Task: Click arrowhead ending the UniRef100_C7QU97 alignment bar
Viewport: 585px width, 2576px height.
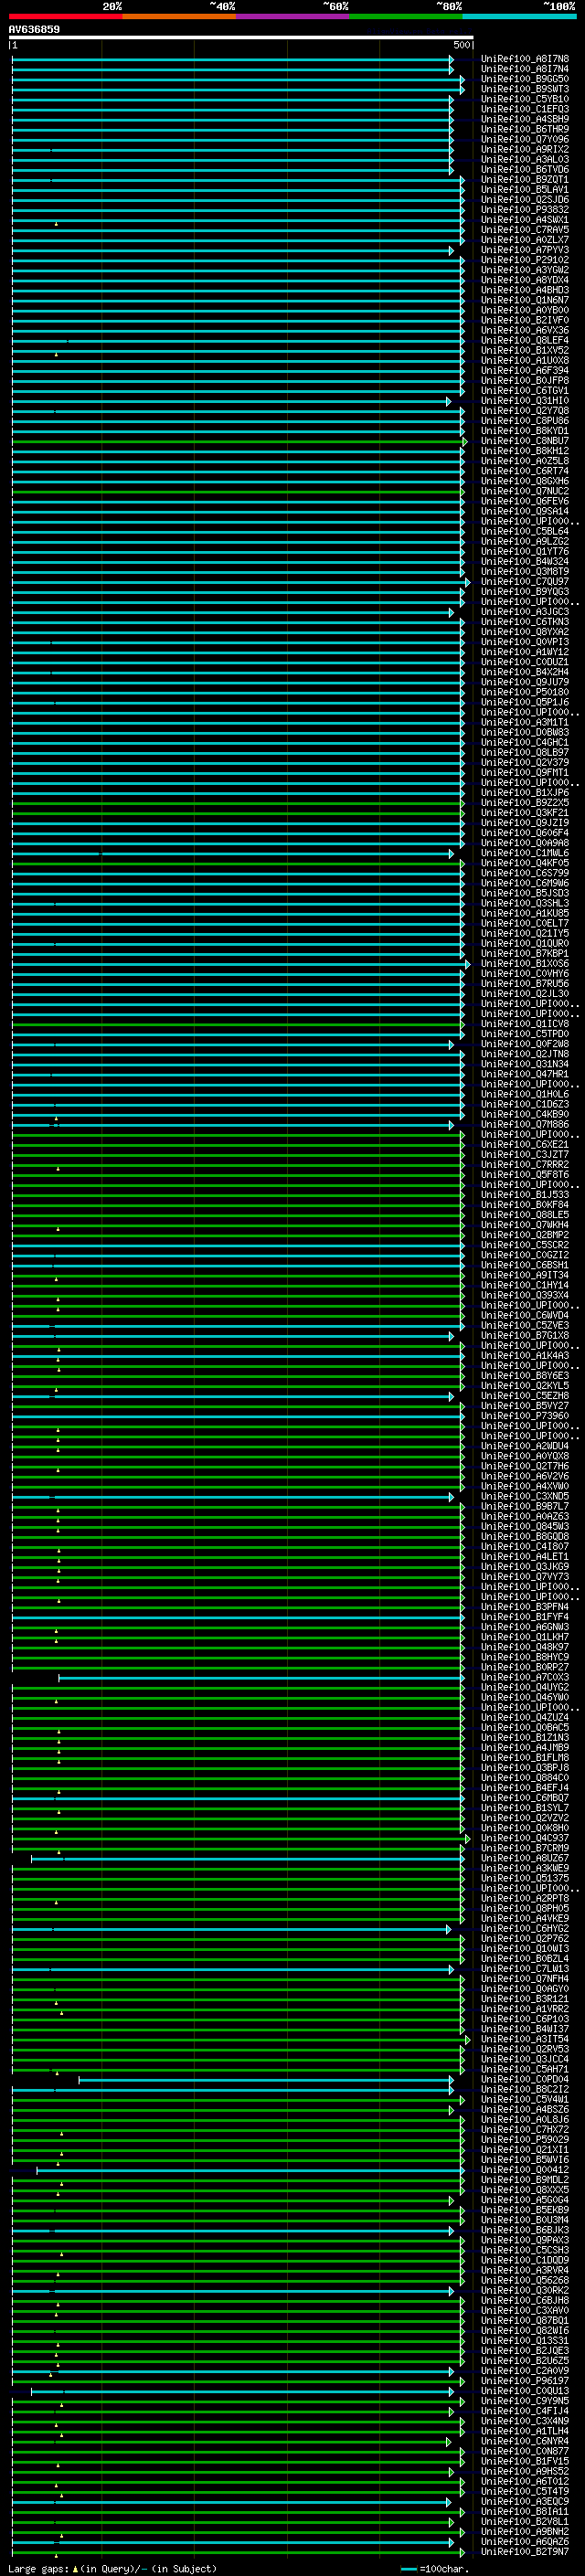Action: [x=467, y=582]
